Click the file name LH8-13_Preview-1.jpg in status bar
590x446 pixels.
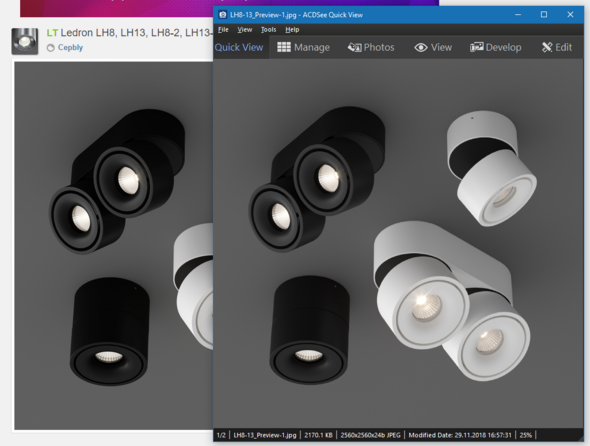(265, 435)
